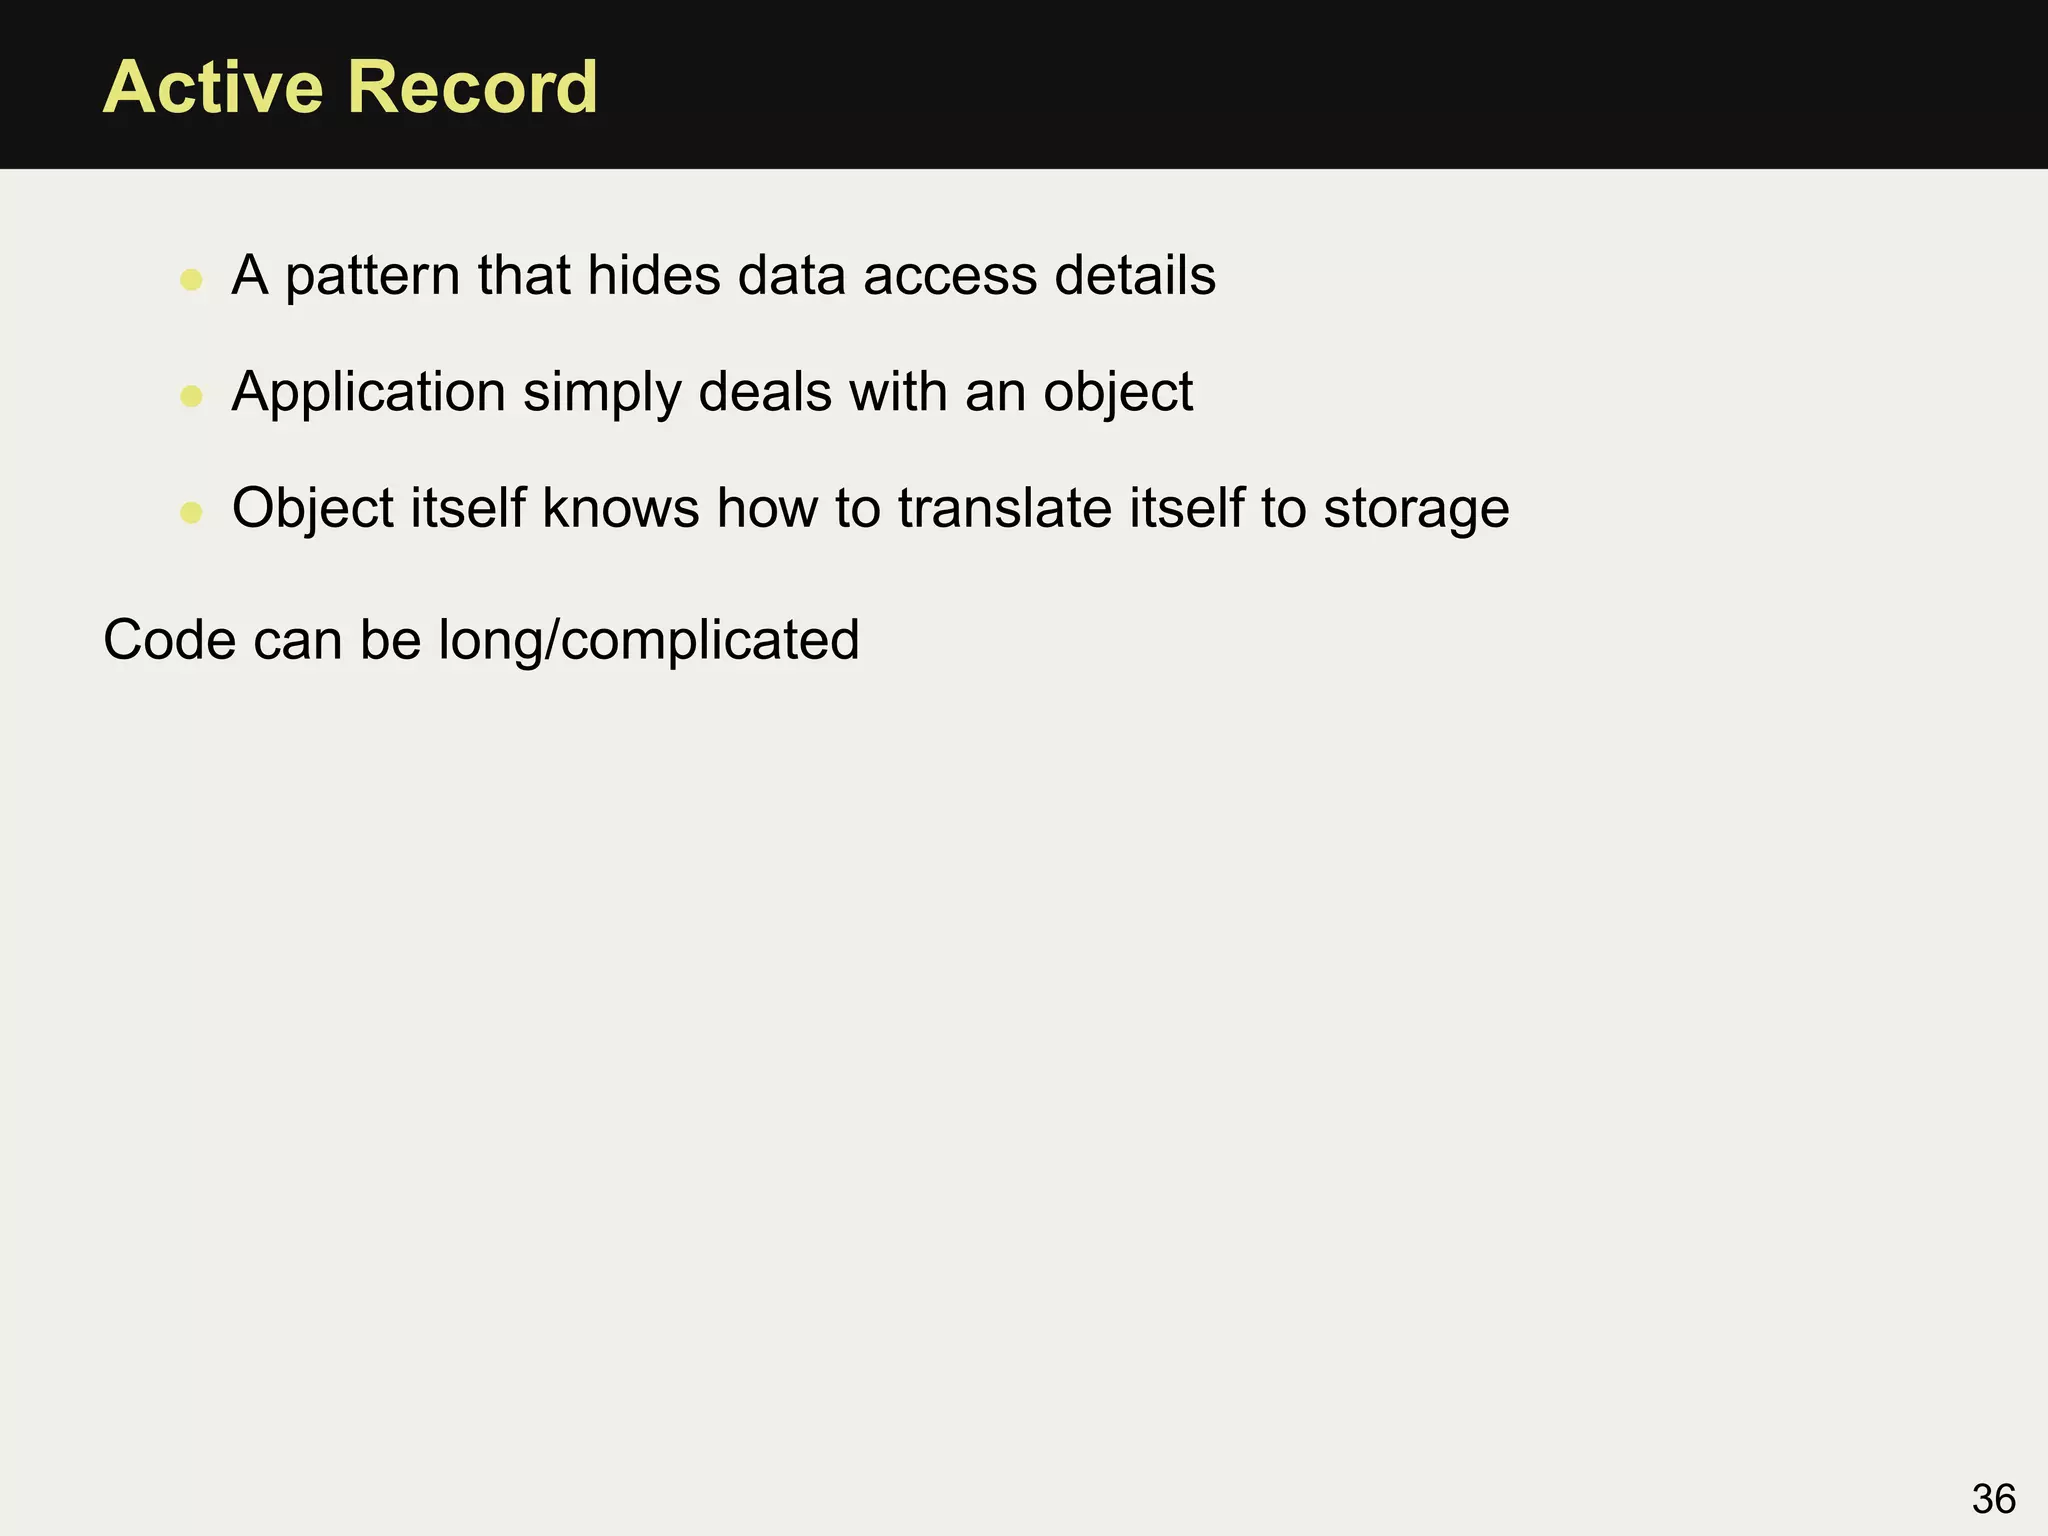Click the word "object" ending the second bullet
Image resolution: width=2048 pixels, height=1536 pixels.
pos(1117,392)
